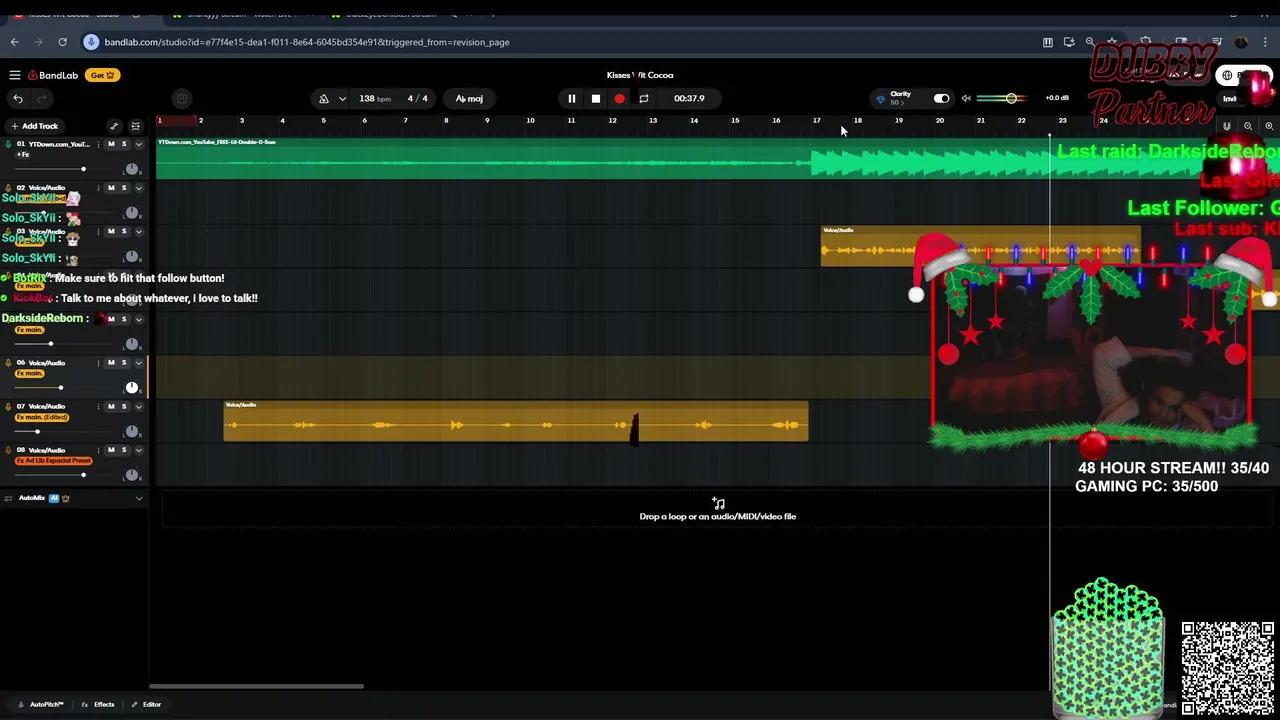Open Fx Ad Lib Espacial Preset on track 08
This screenshot has width=1280, height=720.
[x=54, y=460]
